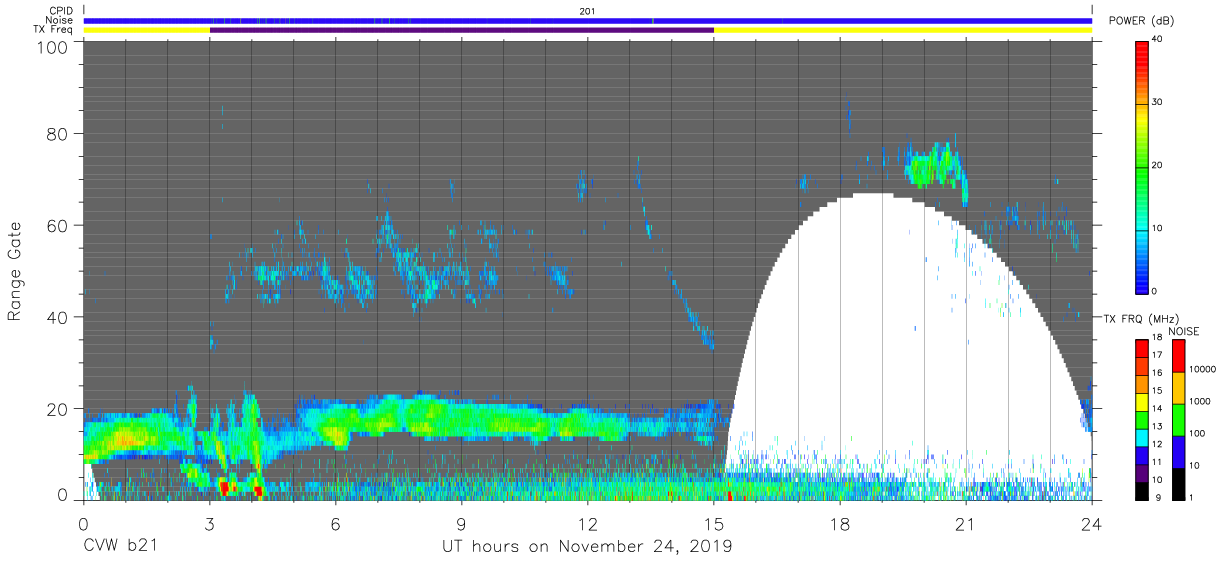This screenshot has width=1228, height=567.
Task: Click the 'CPID' label at top left
Action: tap(62, 11)
